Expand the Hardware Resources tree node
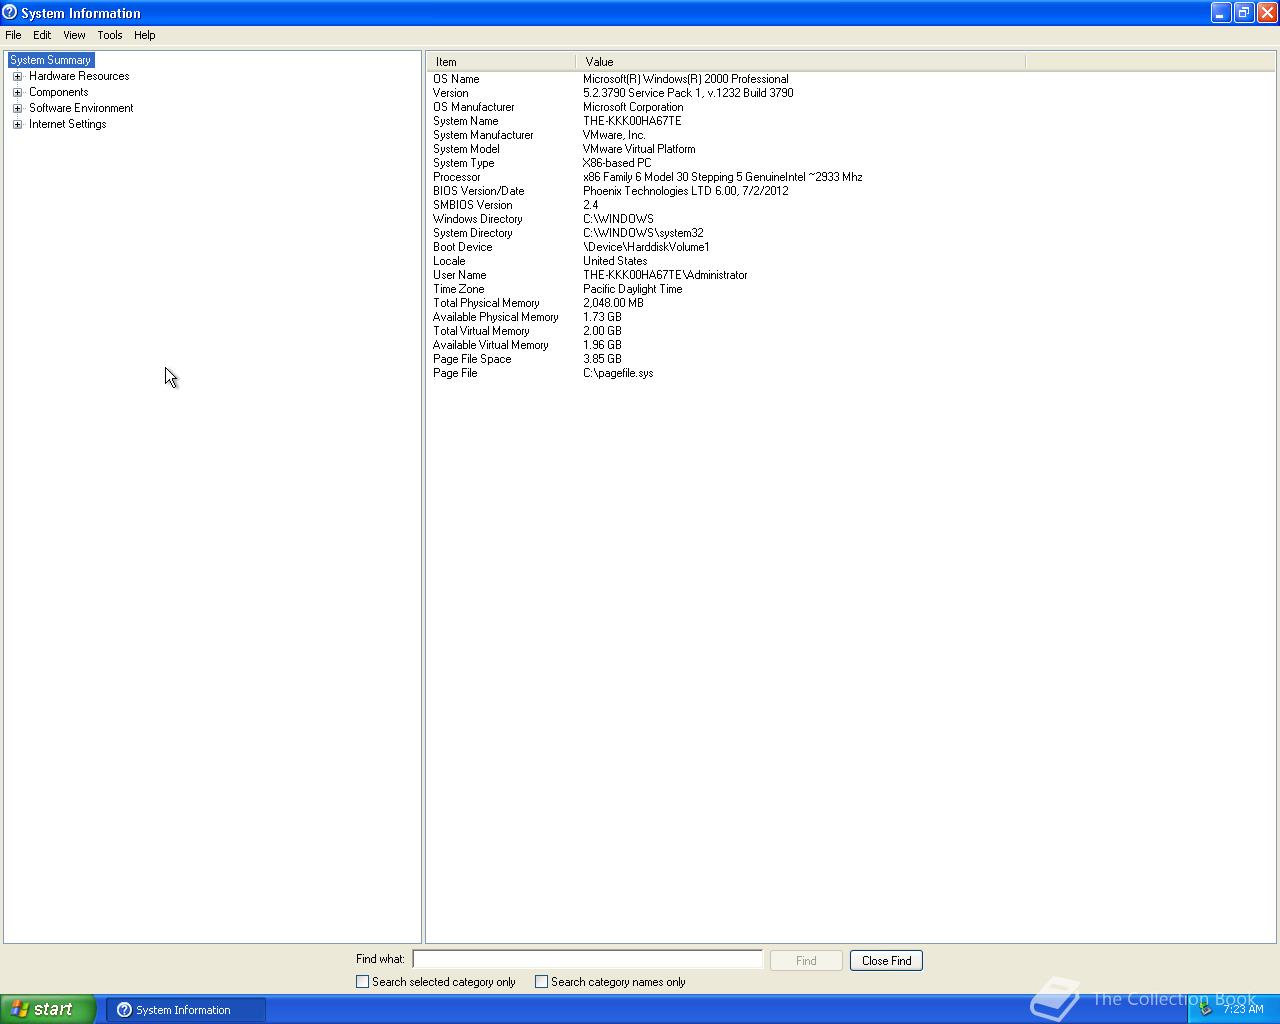Image resolution: width=1280 pixels, height=1024 pixels. [x=17, y=76]
